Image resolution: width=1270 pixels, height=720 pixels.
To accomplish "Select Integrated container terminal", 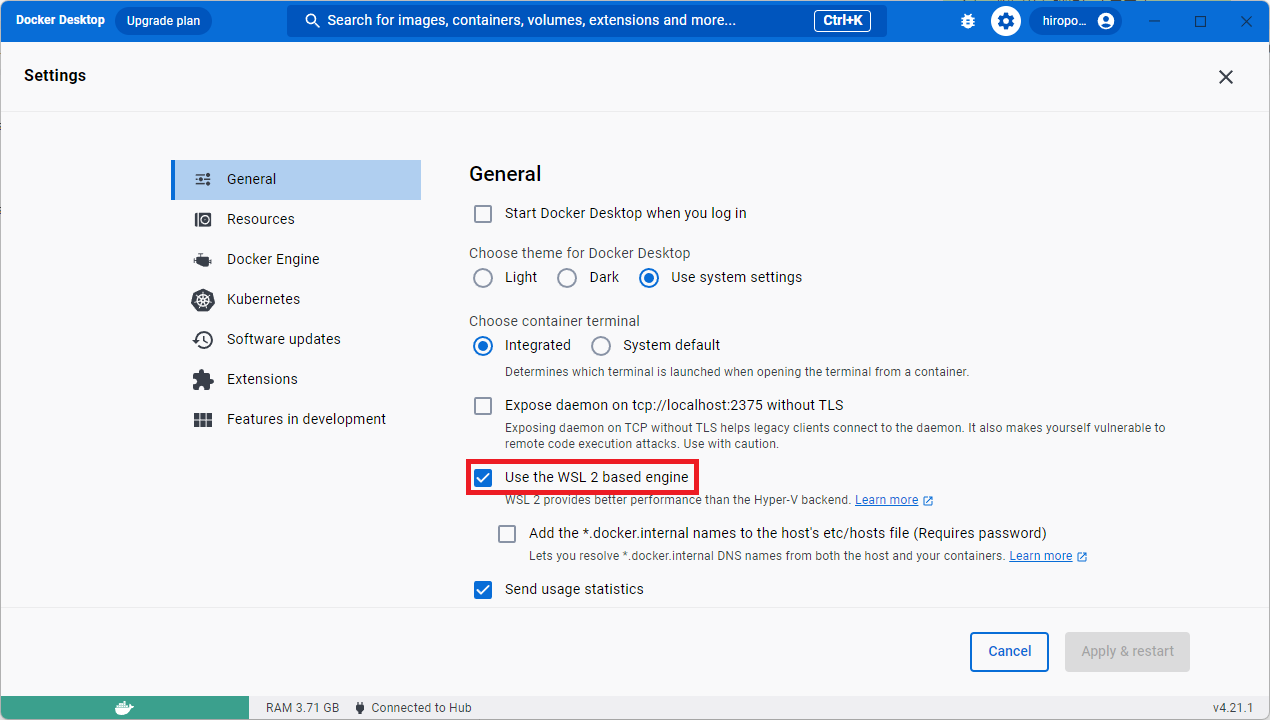I will (x=483, y=346).
